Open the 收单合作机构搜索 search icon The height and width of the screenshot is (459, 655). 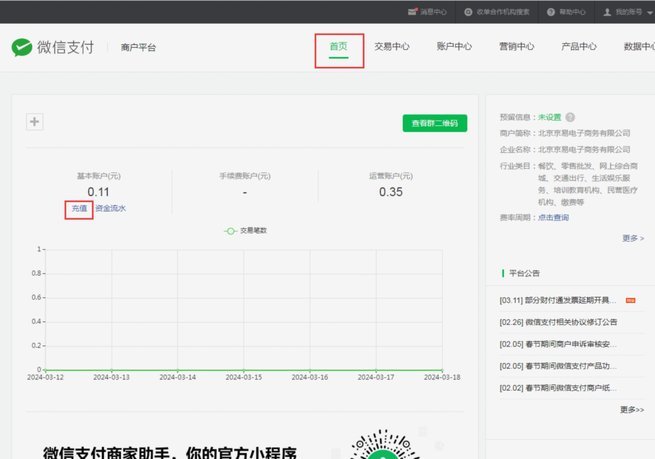click(x=468, y=12)
